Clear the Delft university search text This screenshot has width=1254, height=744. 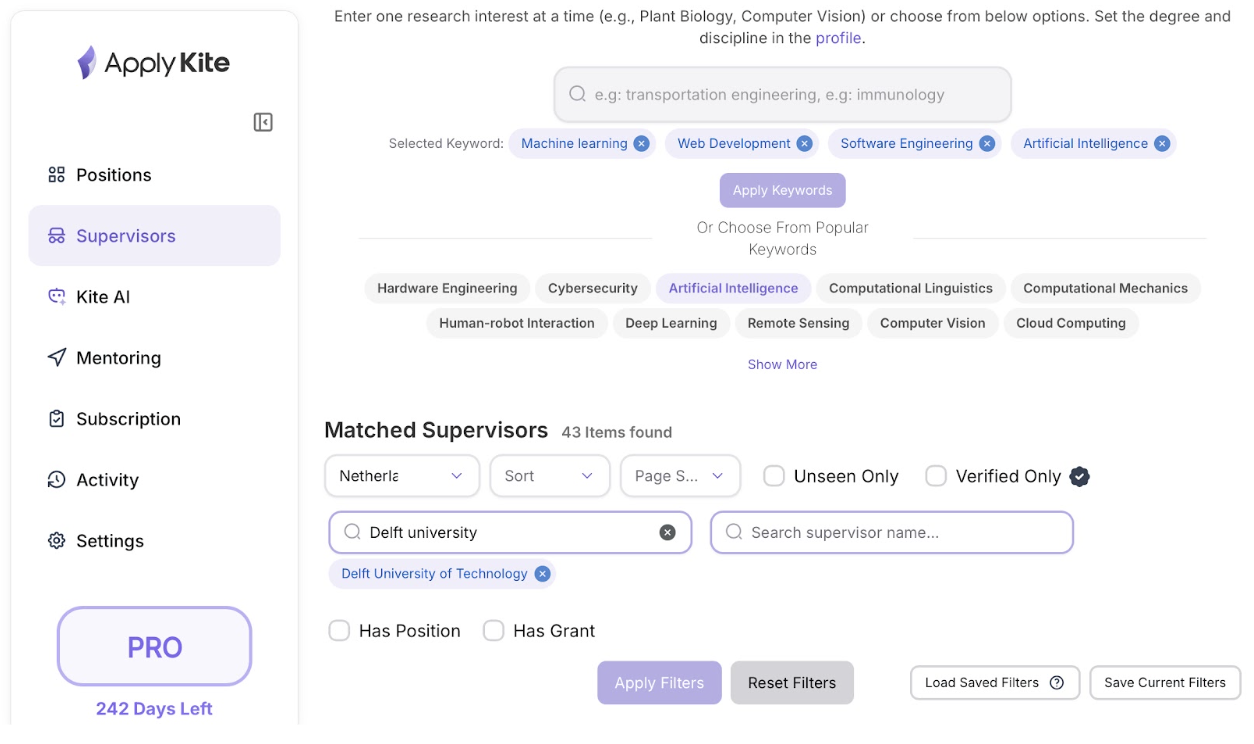pos(667,533)
